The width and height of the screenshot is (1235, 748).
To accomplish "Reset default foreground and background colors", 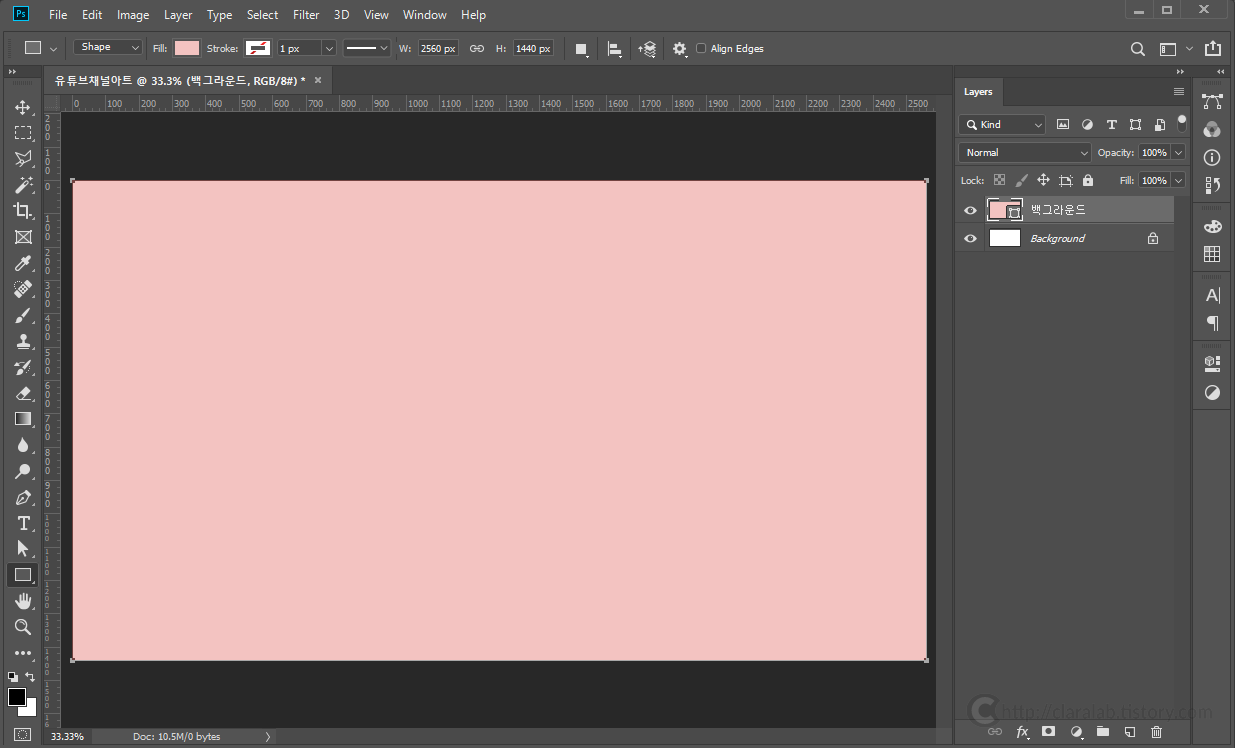I will tap(13, 677).
